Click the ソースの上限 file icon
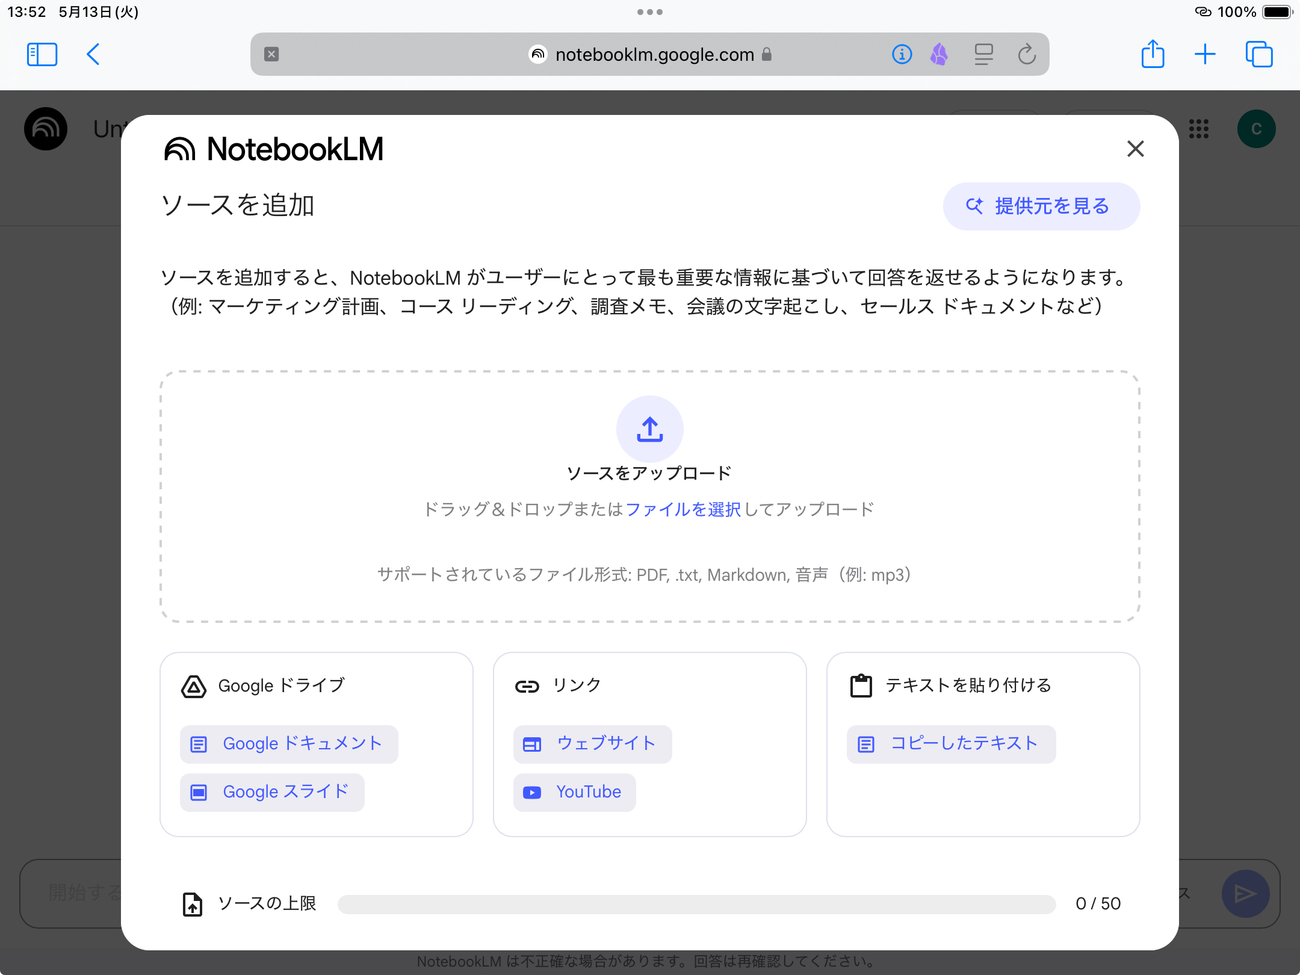This screenshot has height=975, width=1300. (x=192, y=904)
